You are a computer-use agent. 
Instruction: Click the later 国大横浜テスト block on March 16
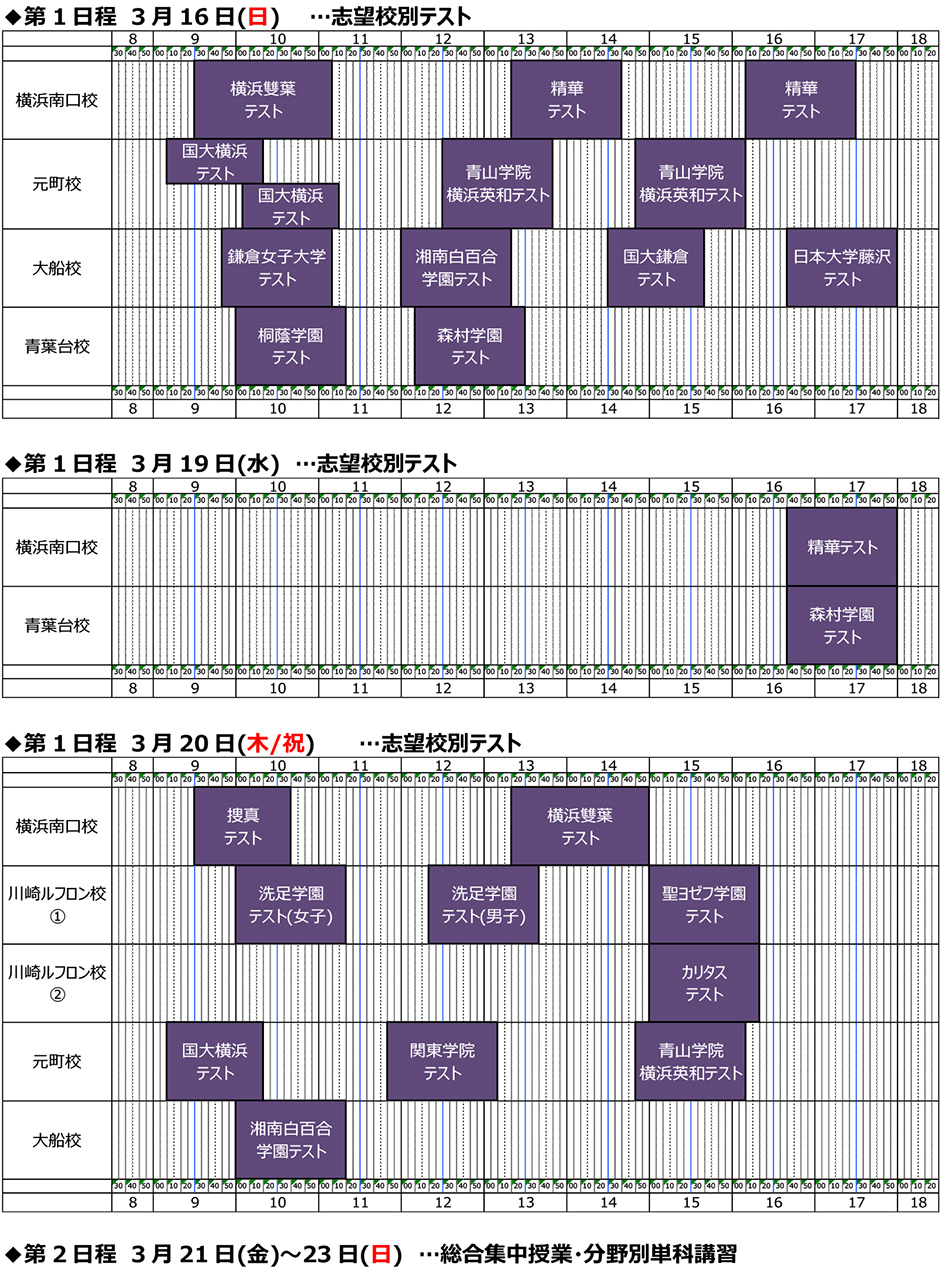pyautogui.click(x=291, y=206)
